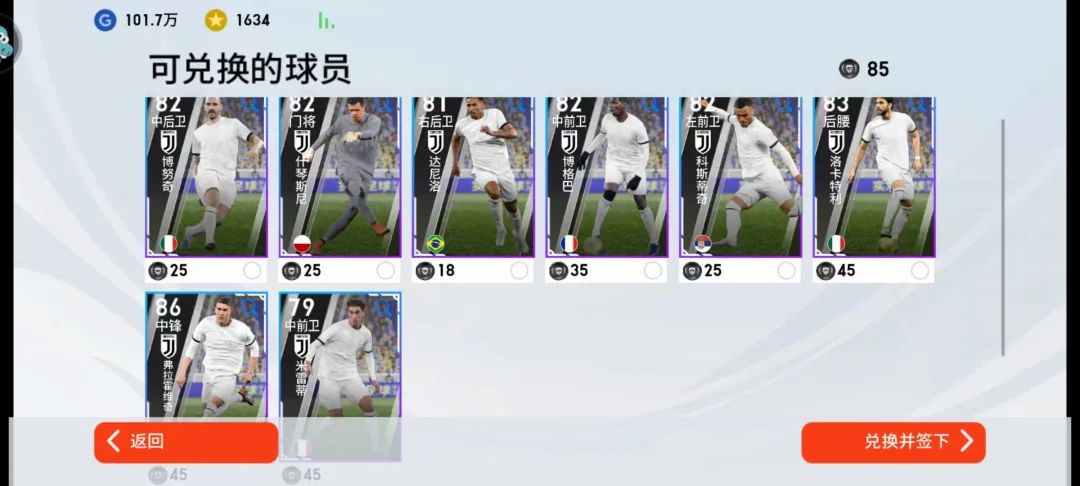Click the Brazil flag on 达尼洛 card
The width and height of the screenshot is (1080, 486).
[x=435, y=244]
